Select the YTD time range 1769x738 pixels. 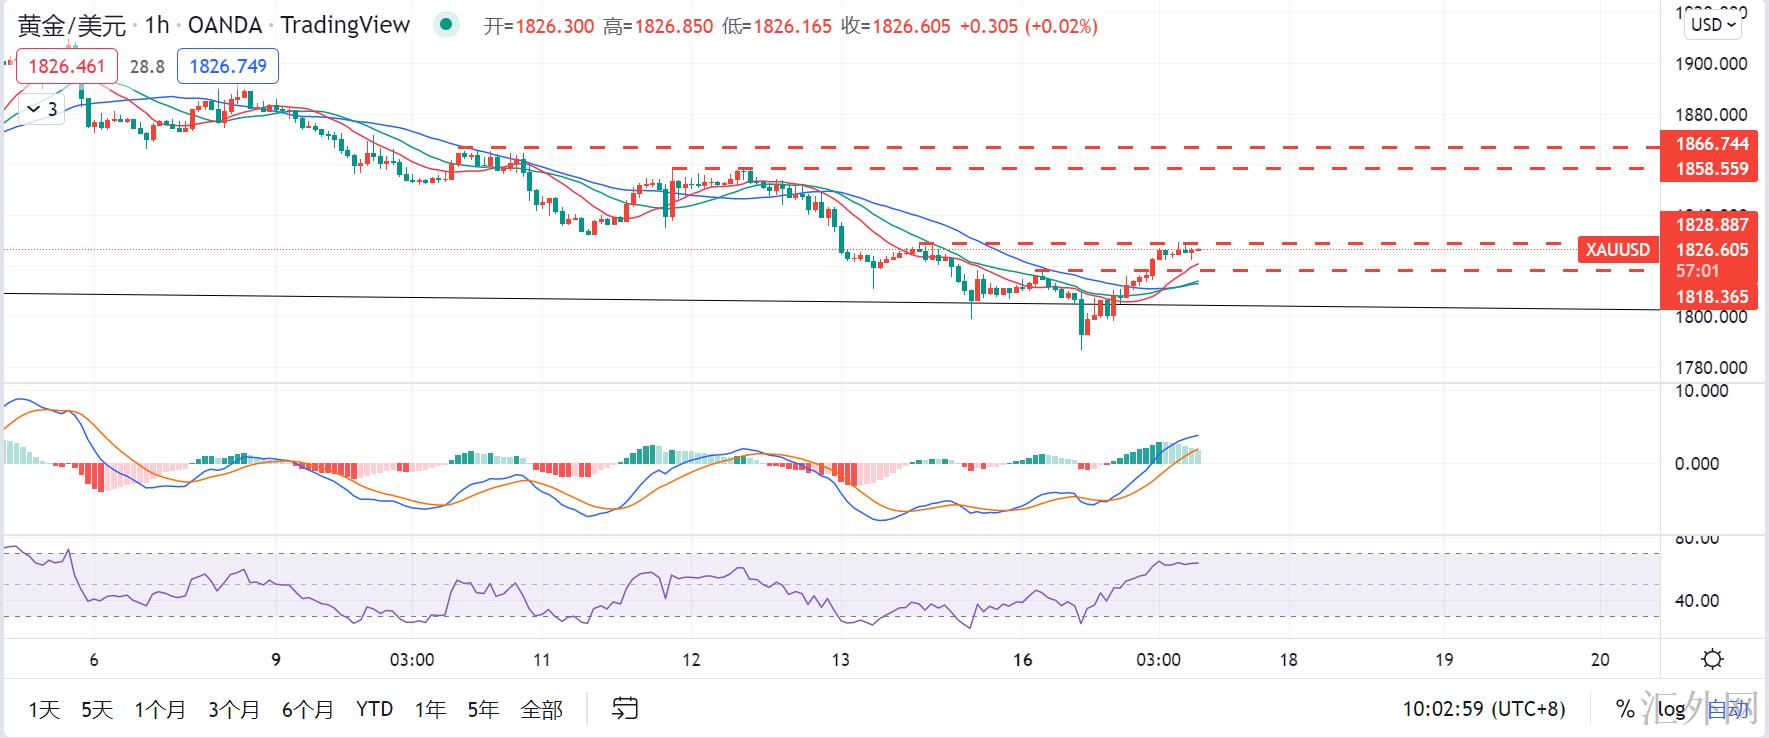click(x=374, y=709)
